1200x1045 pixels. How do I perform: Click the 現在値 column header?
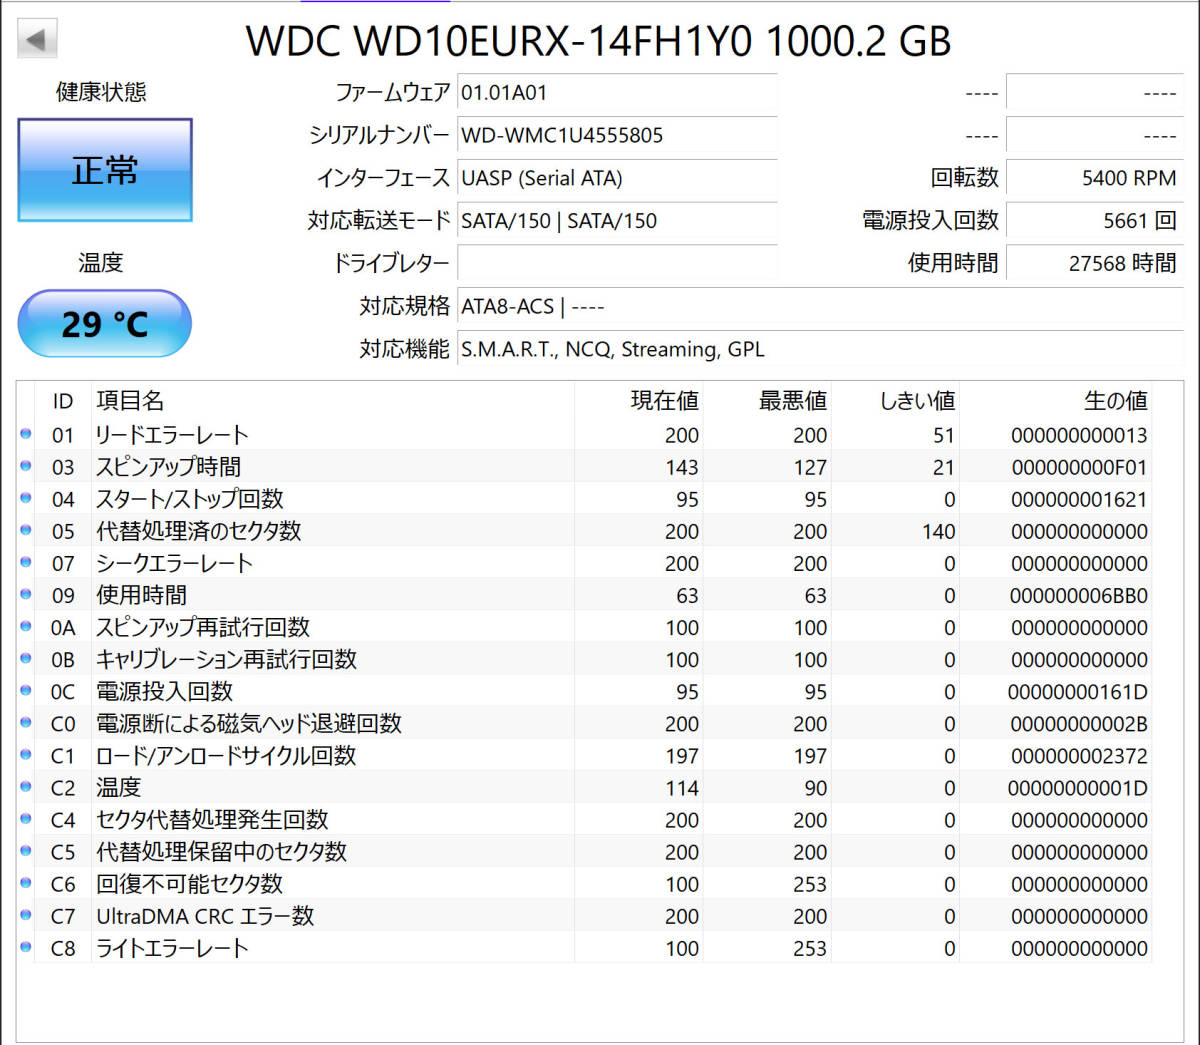coord(665,401)
